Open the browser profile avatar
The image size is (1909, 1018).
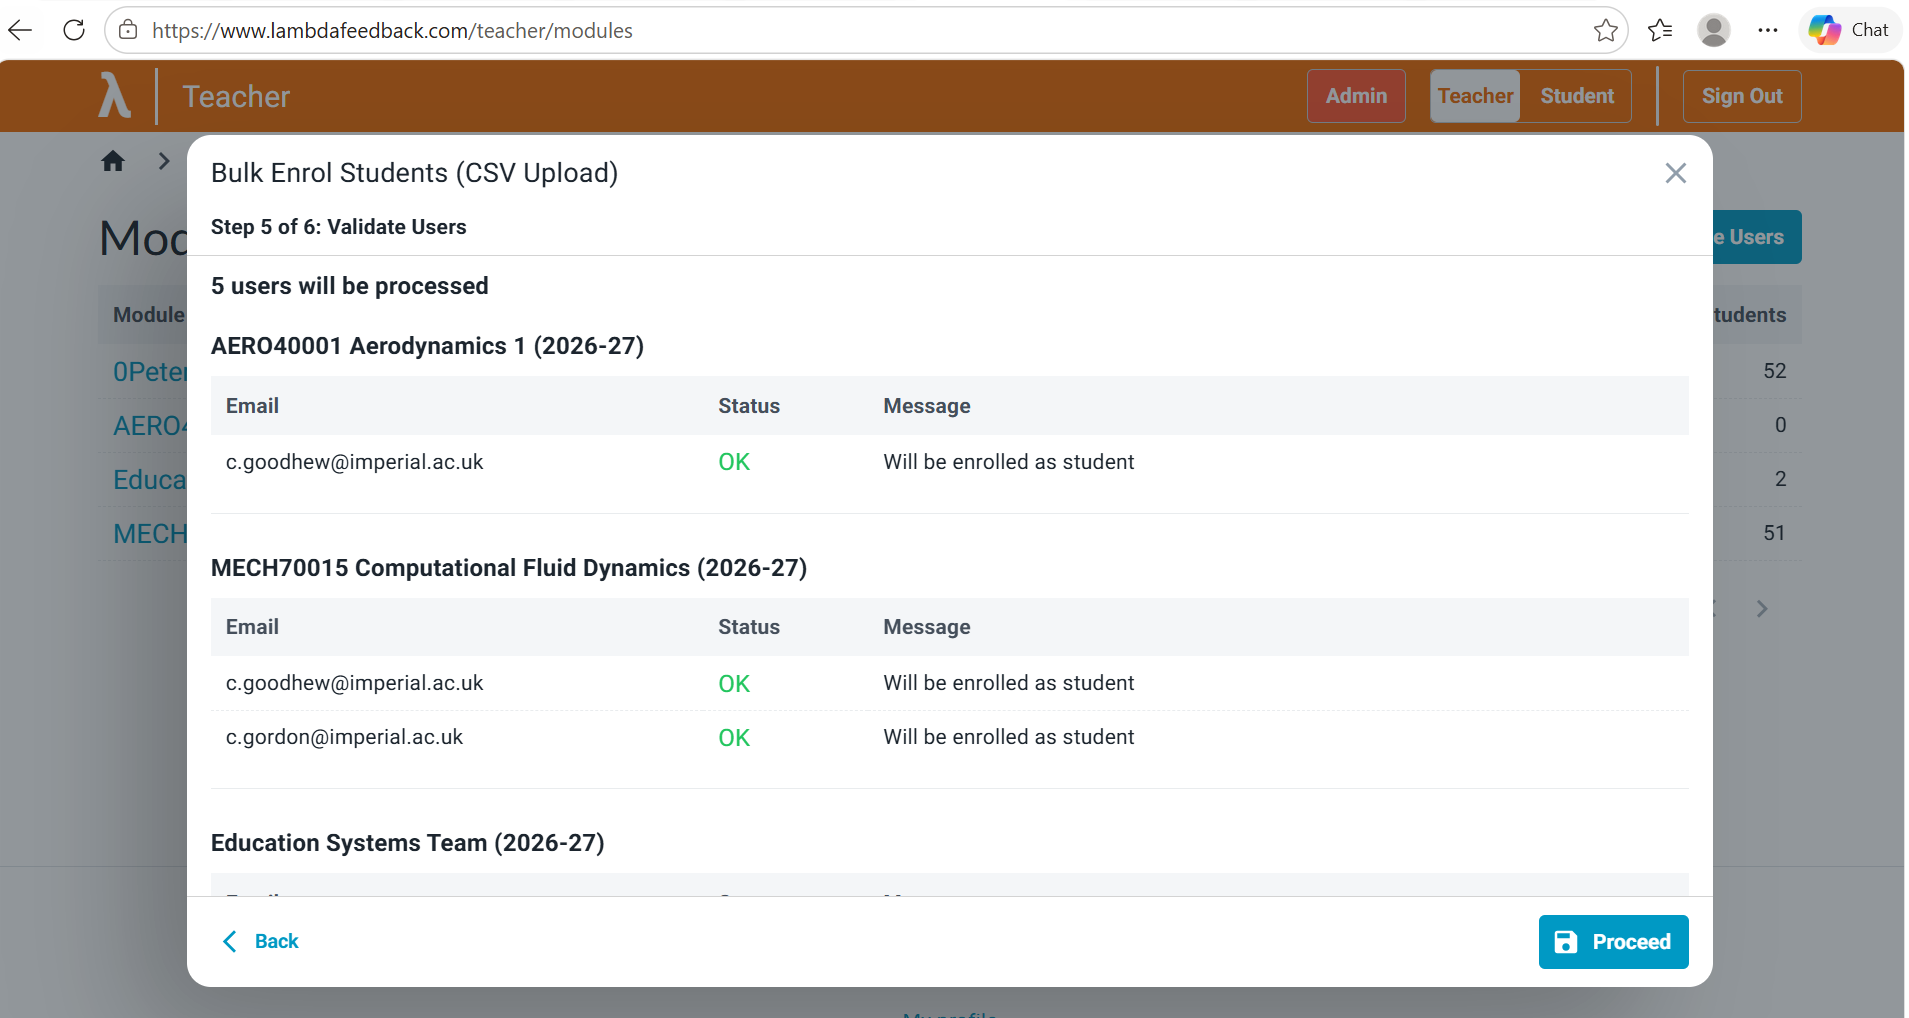(1714, 30)
